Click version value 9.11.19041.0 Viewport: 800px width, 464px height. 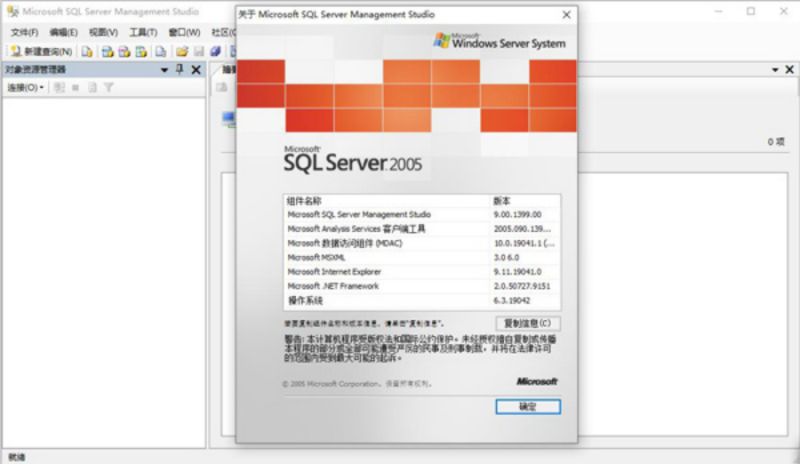click(x=517, y=272)
